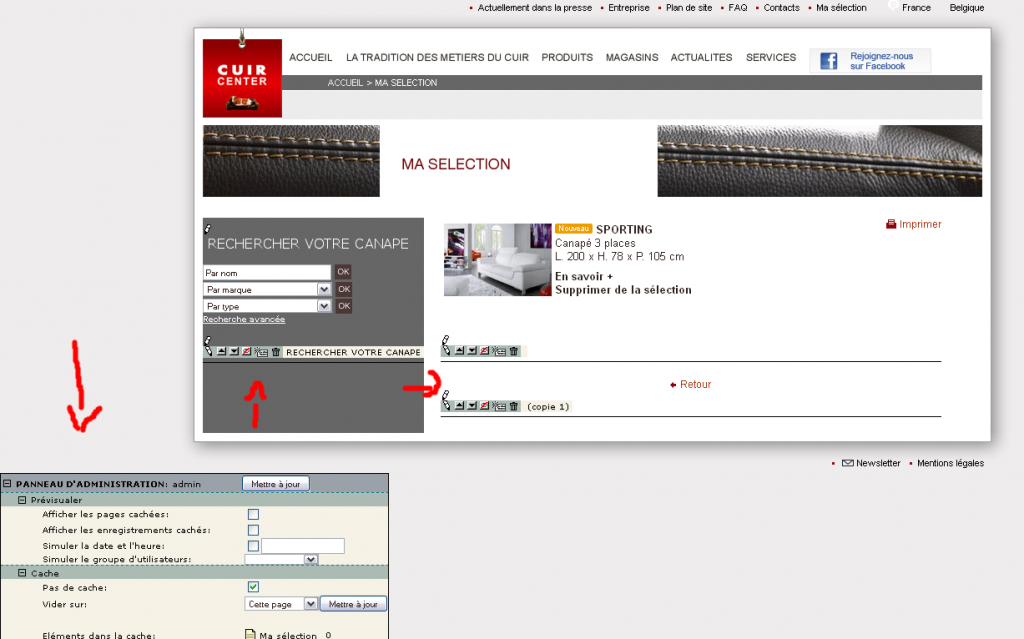This screenshot has width=1024, height=639.
Task: Uncheck the Pas de cache checkbox
Action: (253, 587)
